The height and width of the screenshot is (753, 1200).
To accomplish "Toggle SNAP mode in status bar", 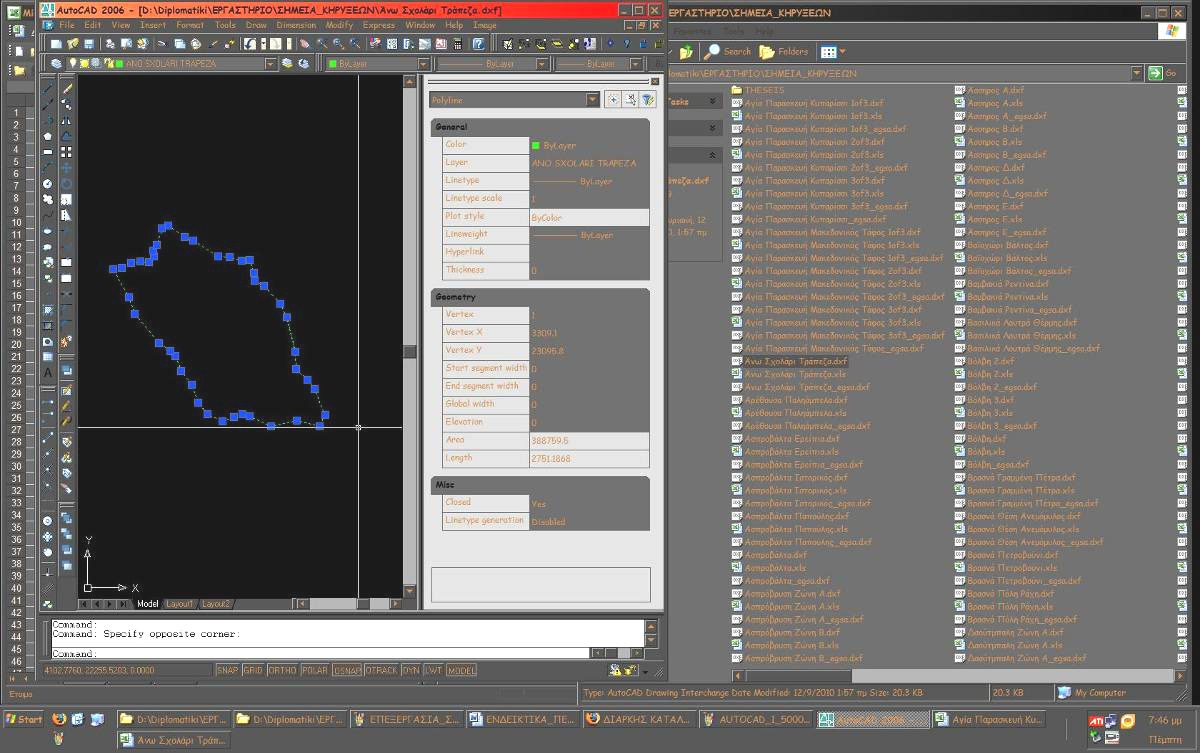I will (227, 671).
